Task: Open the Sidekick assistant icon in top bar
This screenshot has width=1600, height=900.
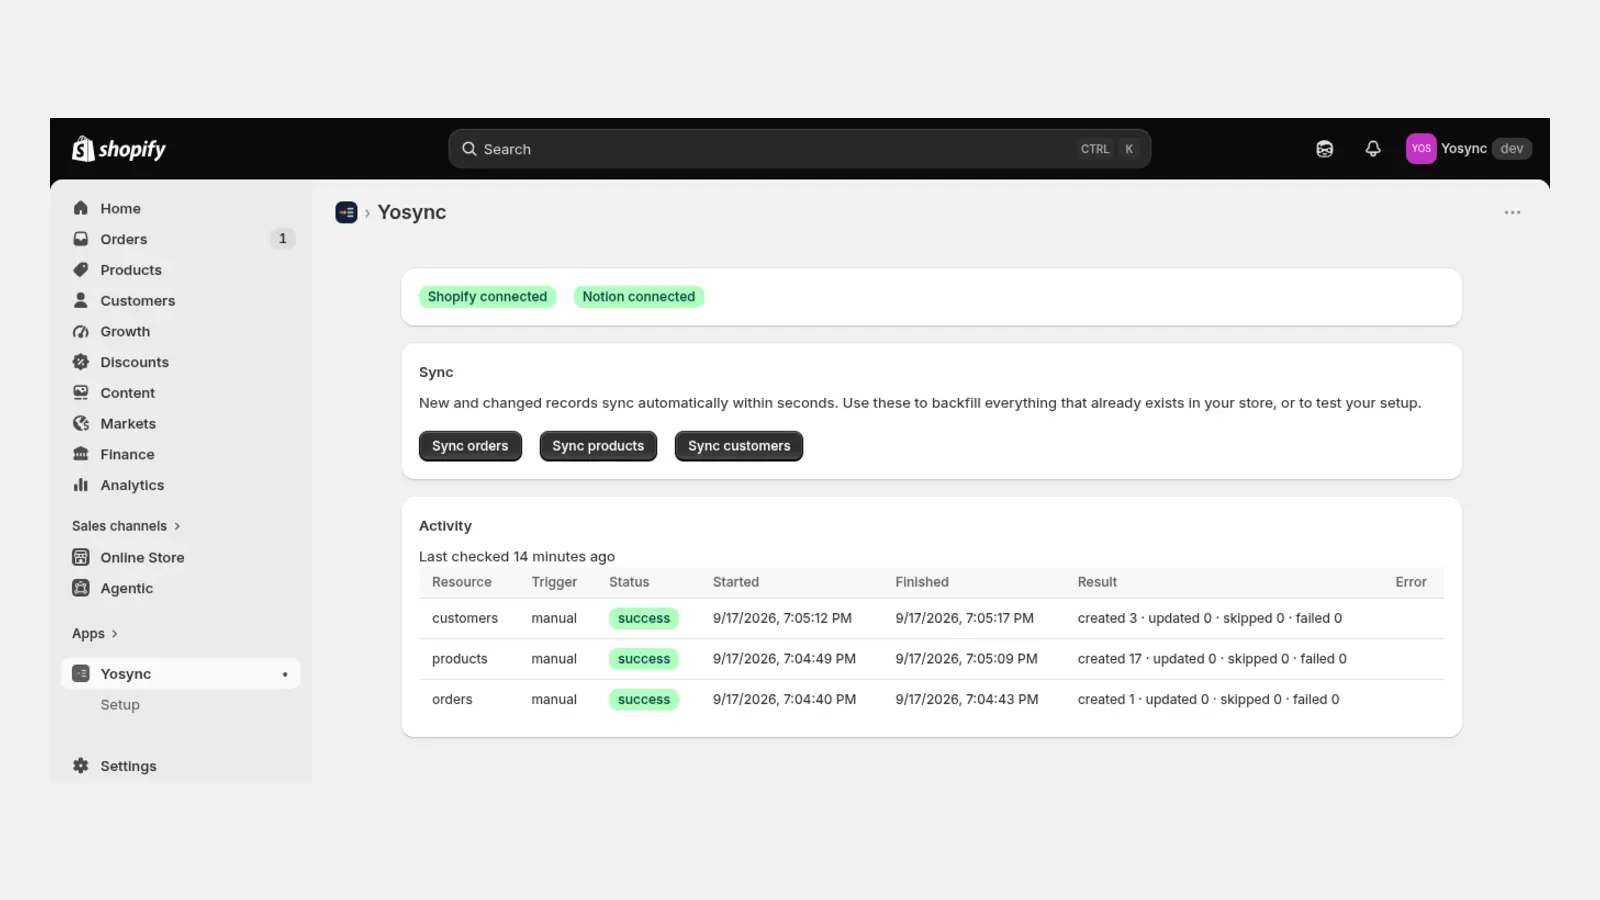Action: point(1324,149)
